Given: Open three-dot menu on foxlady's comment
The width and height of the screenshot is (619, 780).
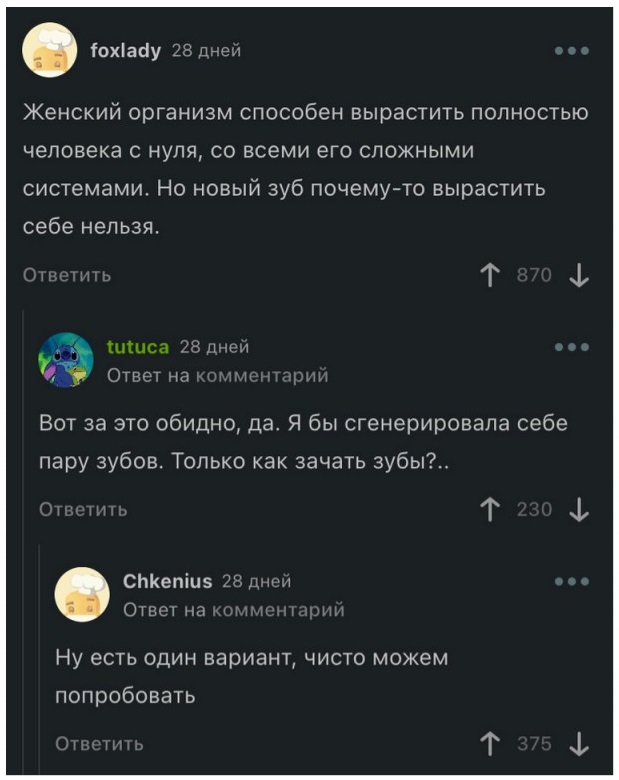Looking at the screenshot, I should pyautogui.click(x=571, y=50).
